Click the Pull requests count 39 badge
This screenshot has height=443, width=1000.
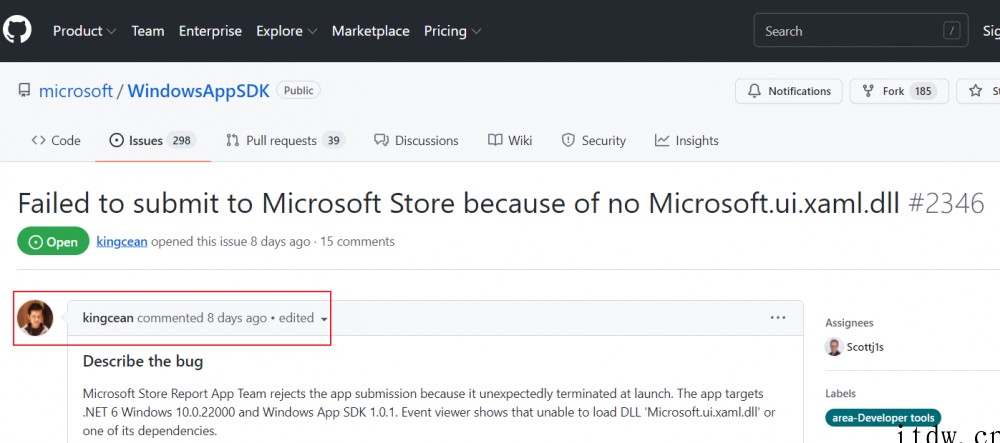[x=334, y=140]
